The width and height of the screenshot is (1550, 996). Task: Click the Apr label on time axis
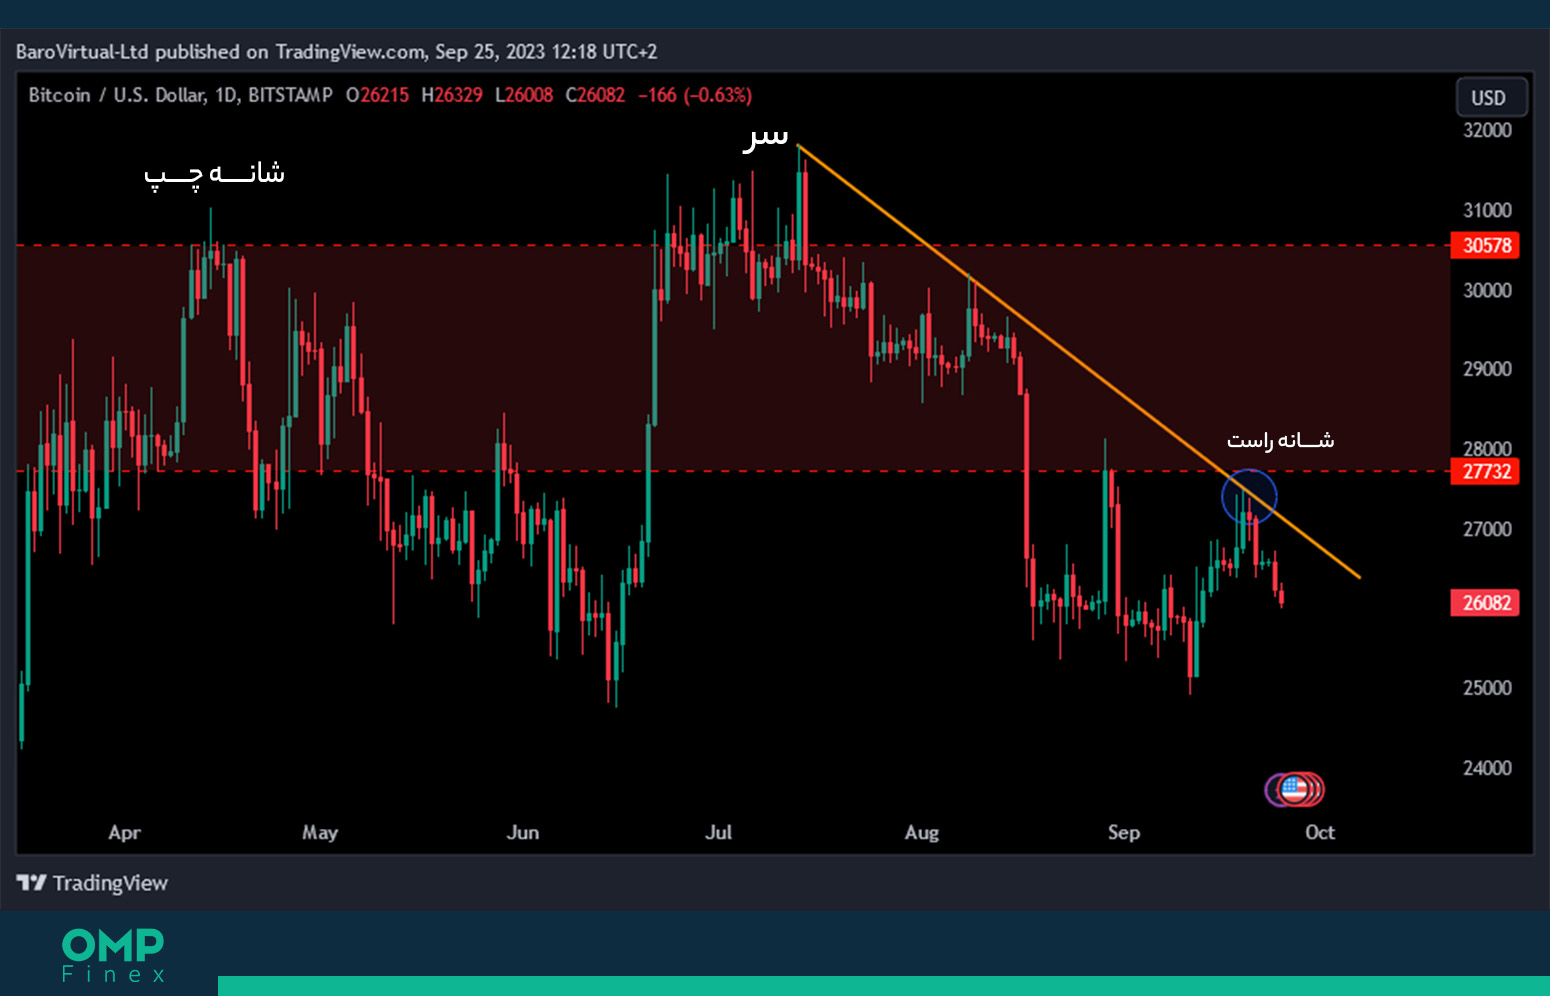[124, 832]
